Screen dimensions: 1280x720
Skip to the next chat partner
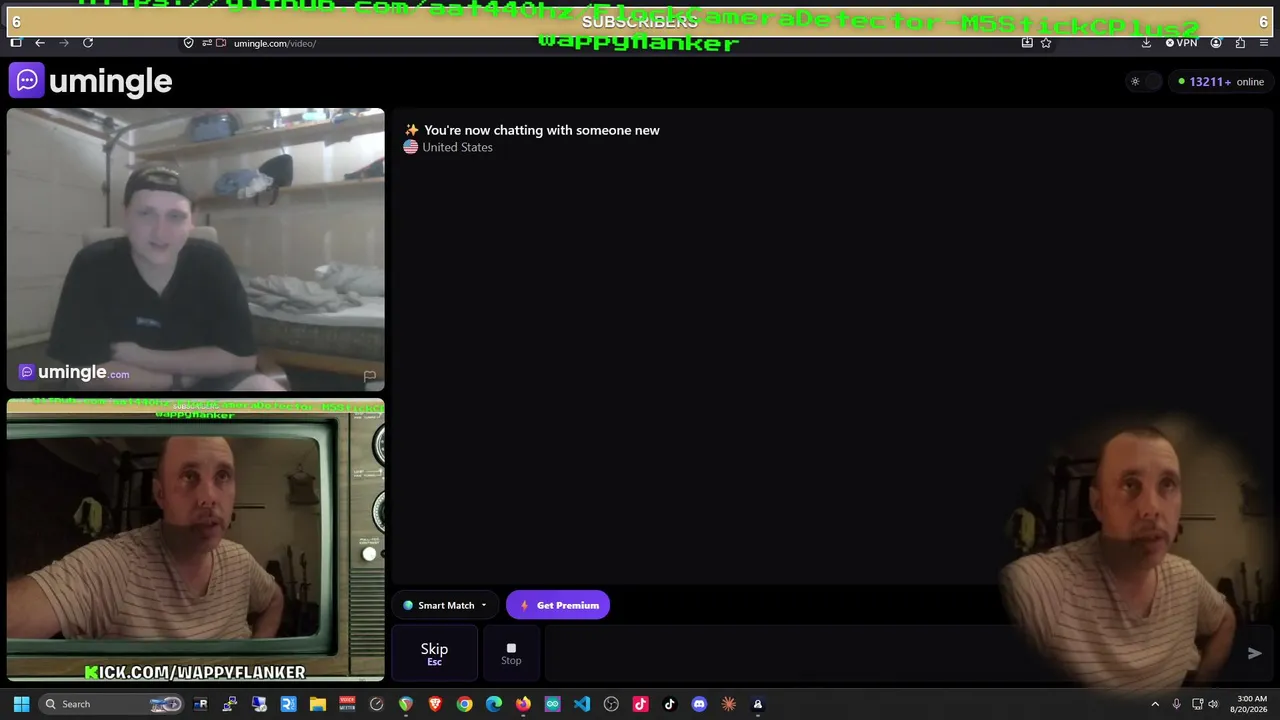(x=434, y=654)
